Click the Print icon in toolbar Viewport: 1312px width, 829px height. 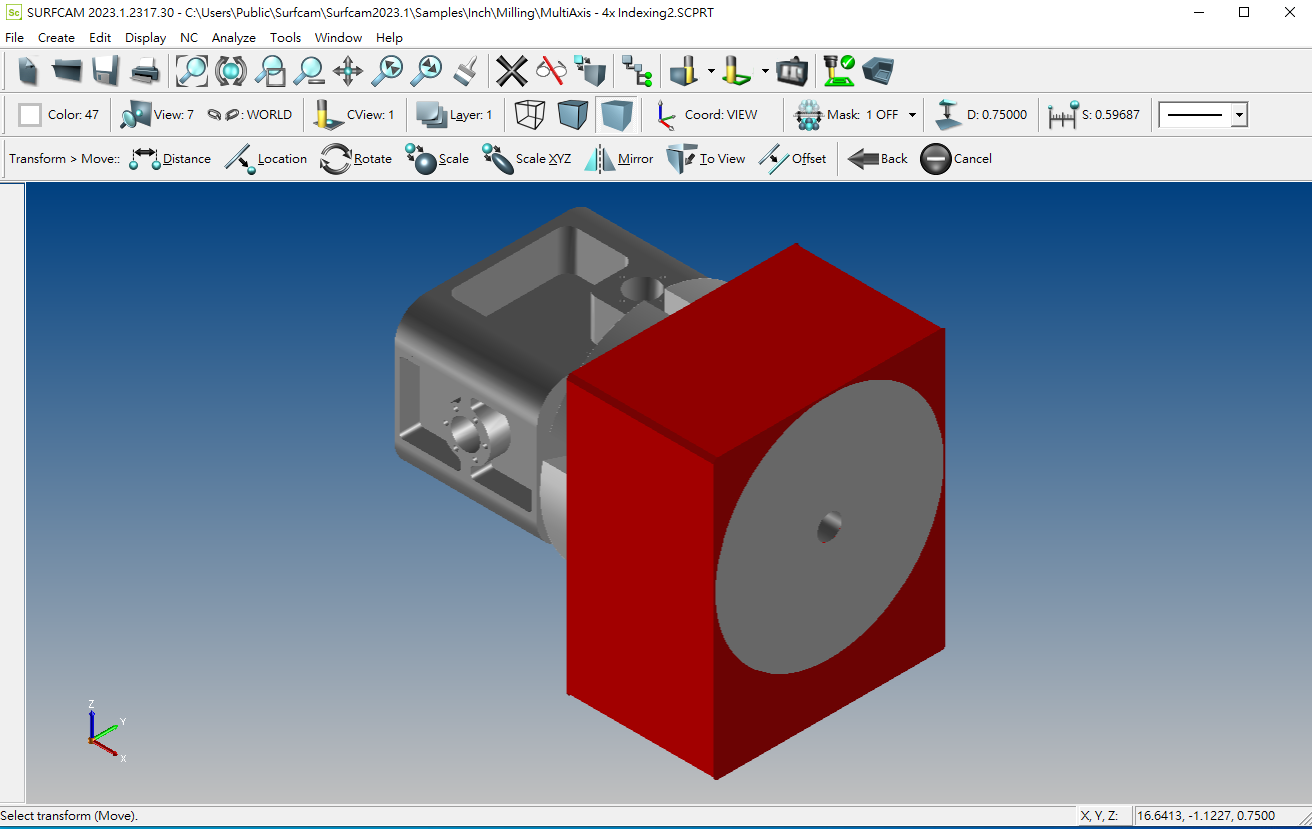[x=145, y=71]
